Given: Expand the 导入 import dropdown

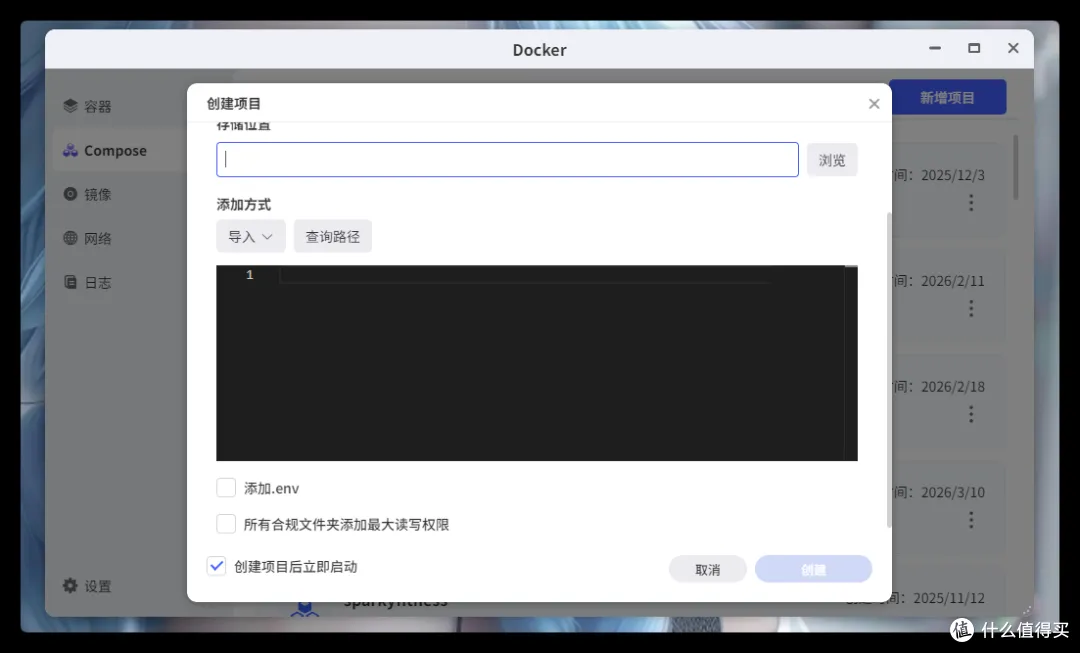Looking at the screenshot, I should [x=251, y=236].
